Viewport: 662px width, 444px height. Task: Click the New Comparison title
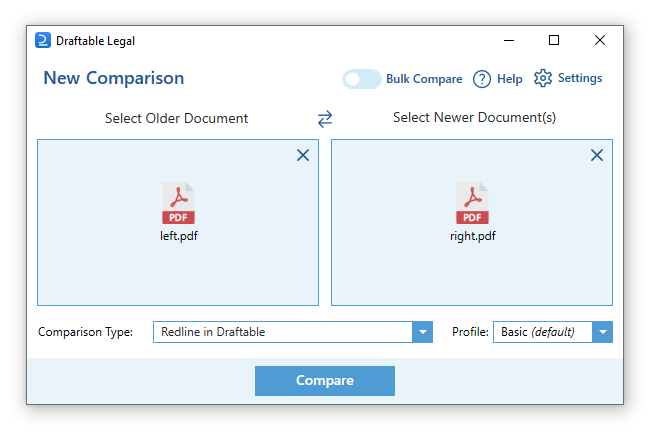coord(114,78)
